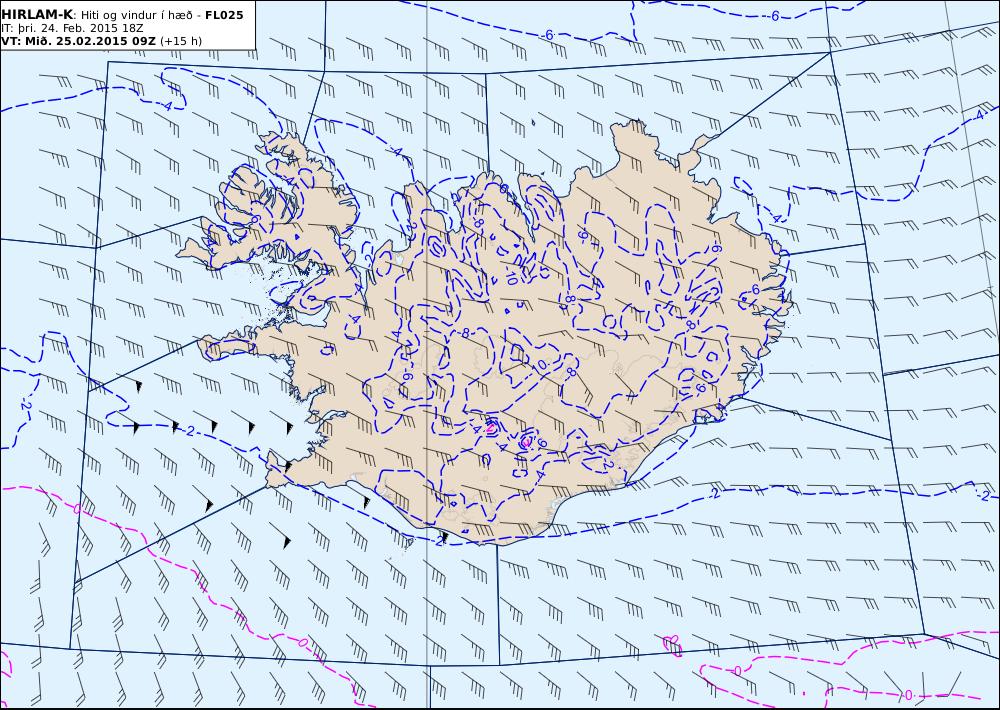Click the '(+15 h)' forecast offset text
The height and width of the screenshot is (710, 1000).
tap(181, 41)
